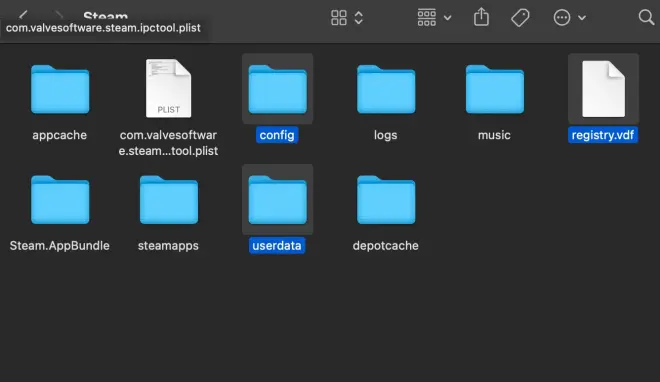660x382 pixels.
Task: Click the 'com.valvesoftware.steam...tool.plist' file name
Action: 168,143
